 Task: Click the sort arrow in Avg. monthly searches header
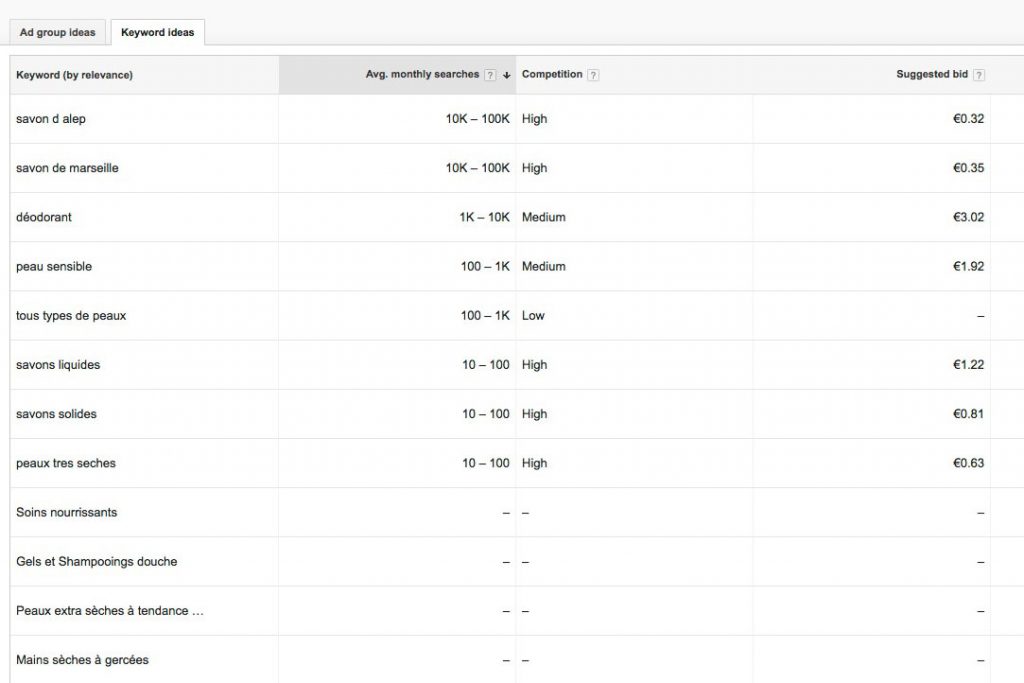(506, 75)
